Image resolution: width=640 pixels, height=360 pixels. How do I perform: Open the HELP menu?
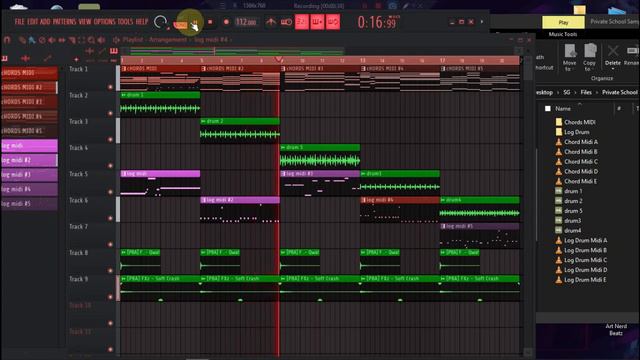(x=142, y=22)
